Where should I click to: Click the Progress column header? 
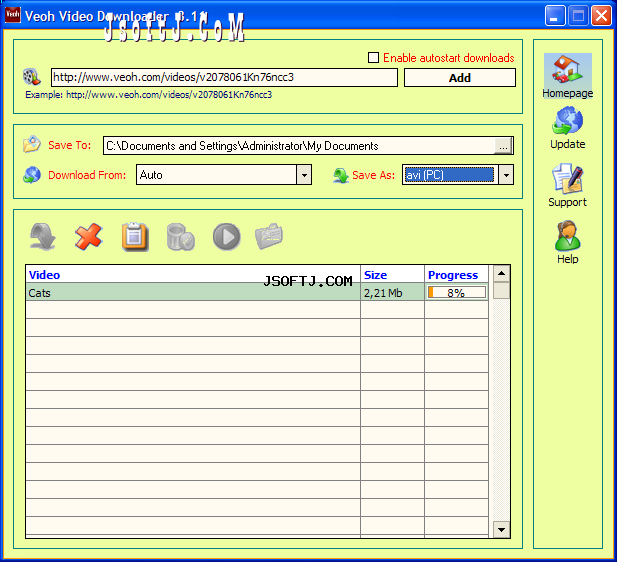[456, 274]
